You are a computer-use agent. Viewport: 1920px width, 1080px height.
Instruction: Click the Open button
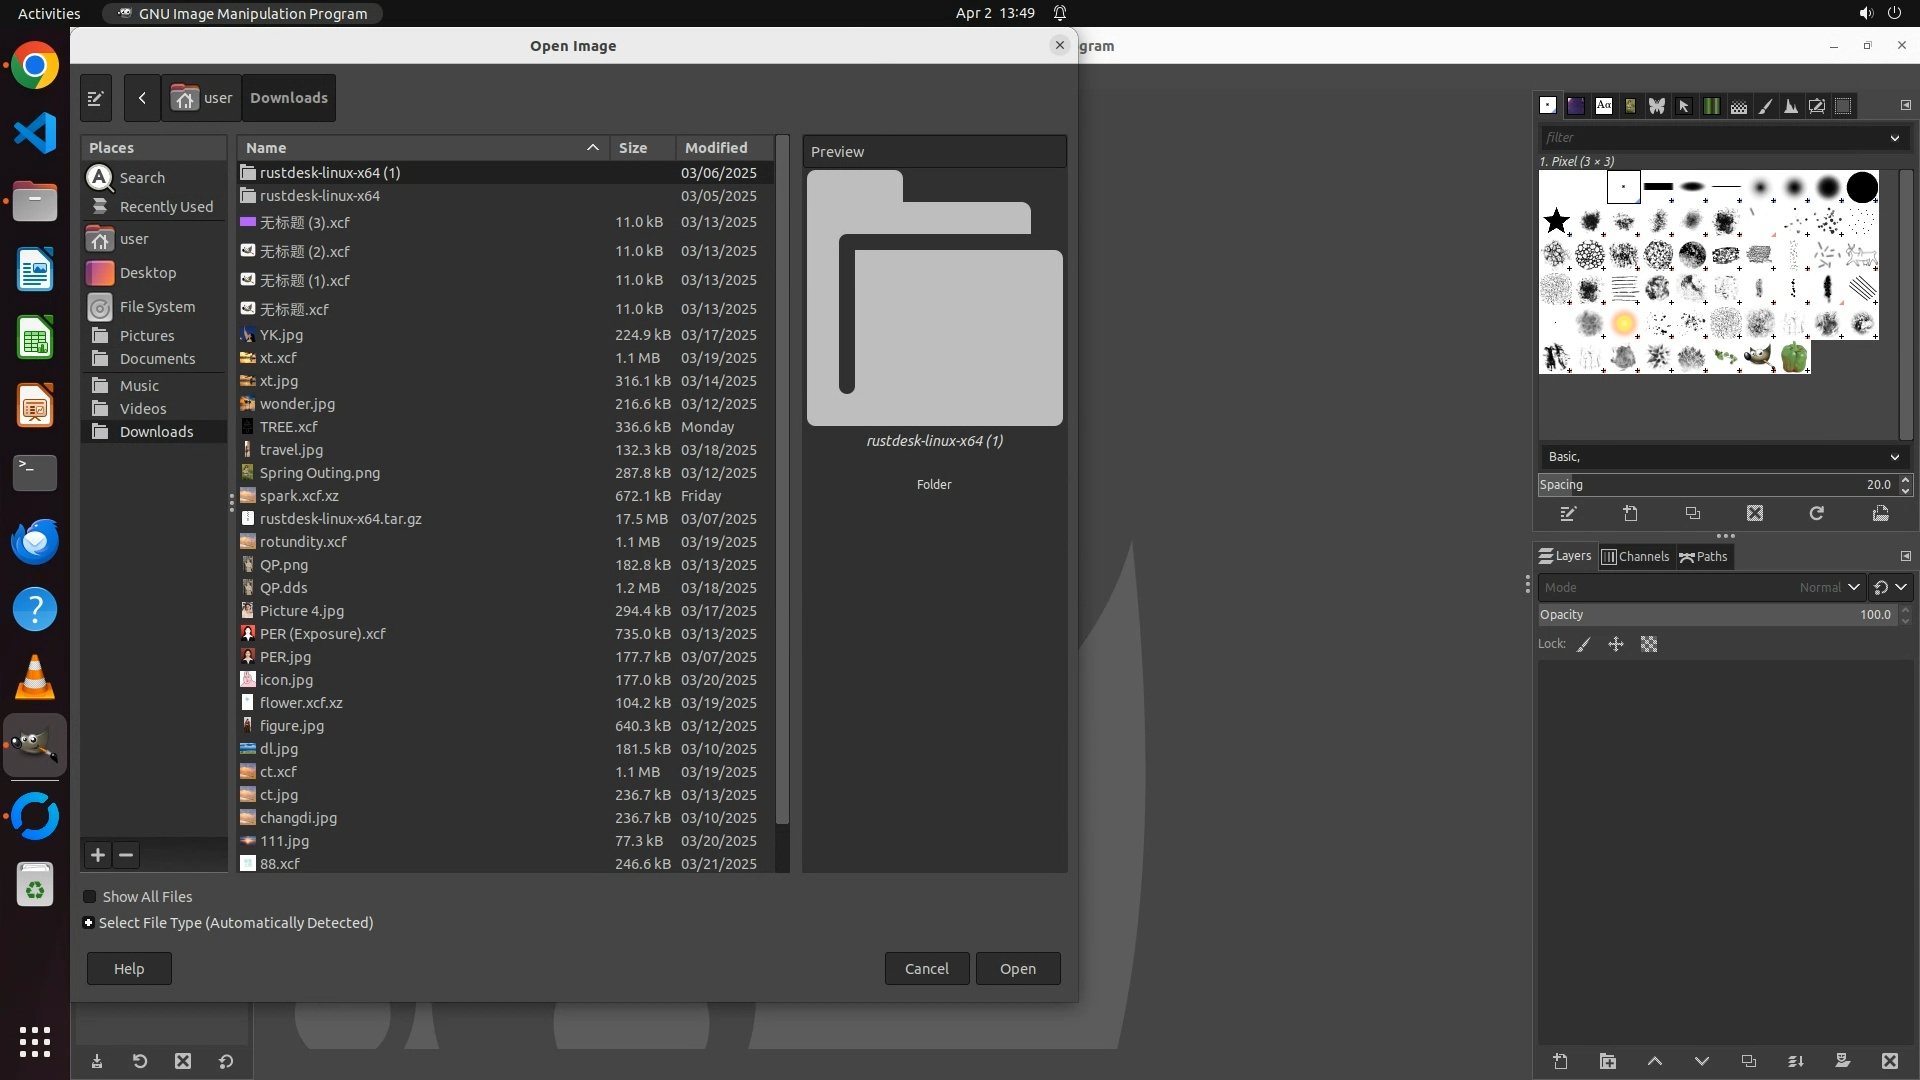1017,968
